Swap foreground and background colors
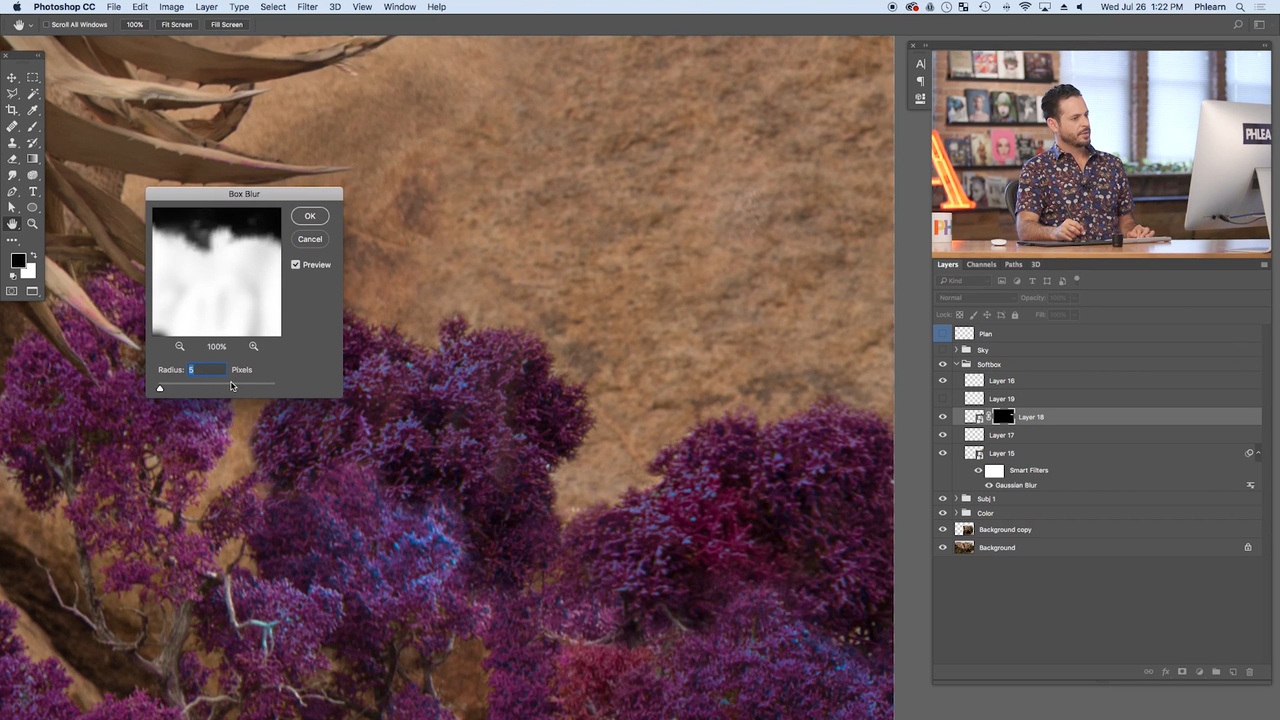1280x720 pixels. 32,256
